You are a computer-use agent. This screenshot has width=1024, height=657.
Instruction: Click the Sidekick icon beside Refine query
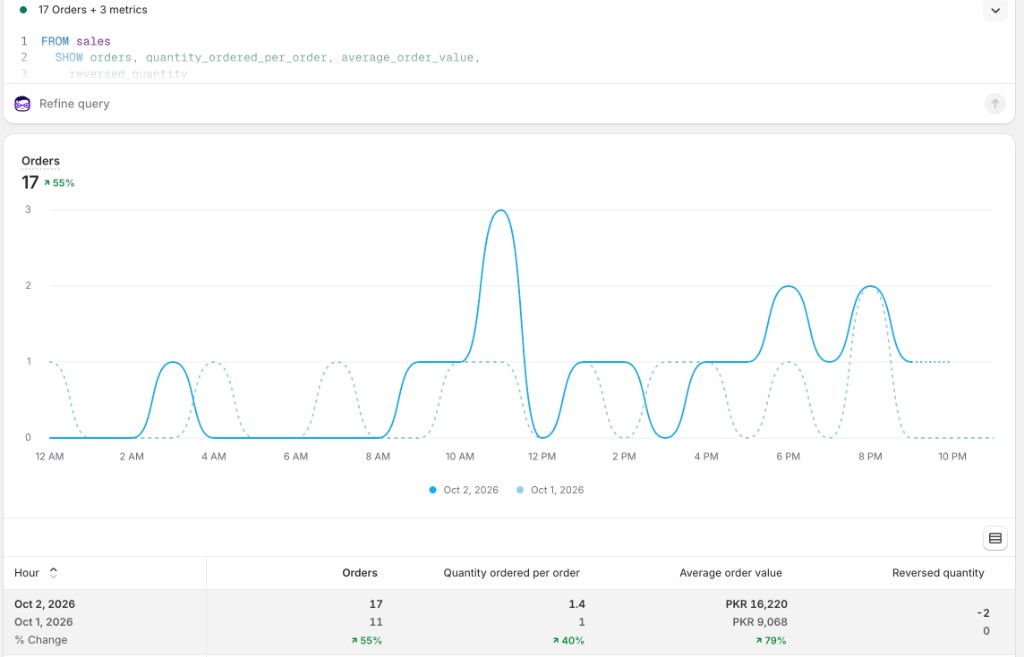(22, 104)
